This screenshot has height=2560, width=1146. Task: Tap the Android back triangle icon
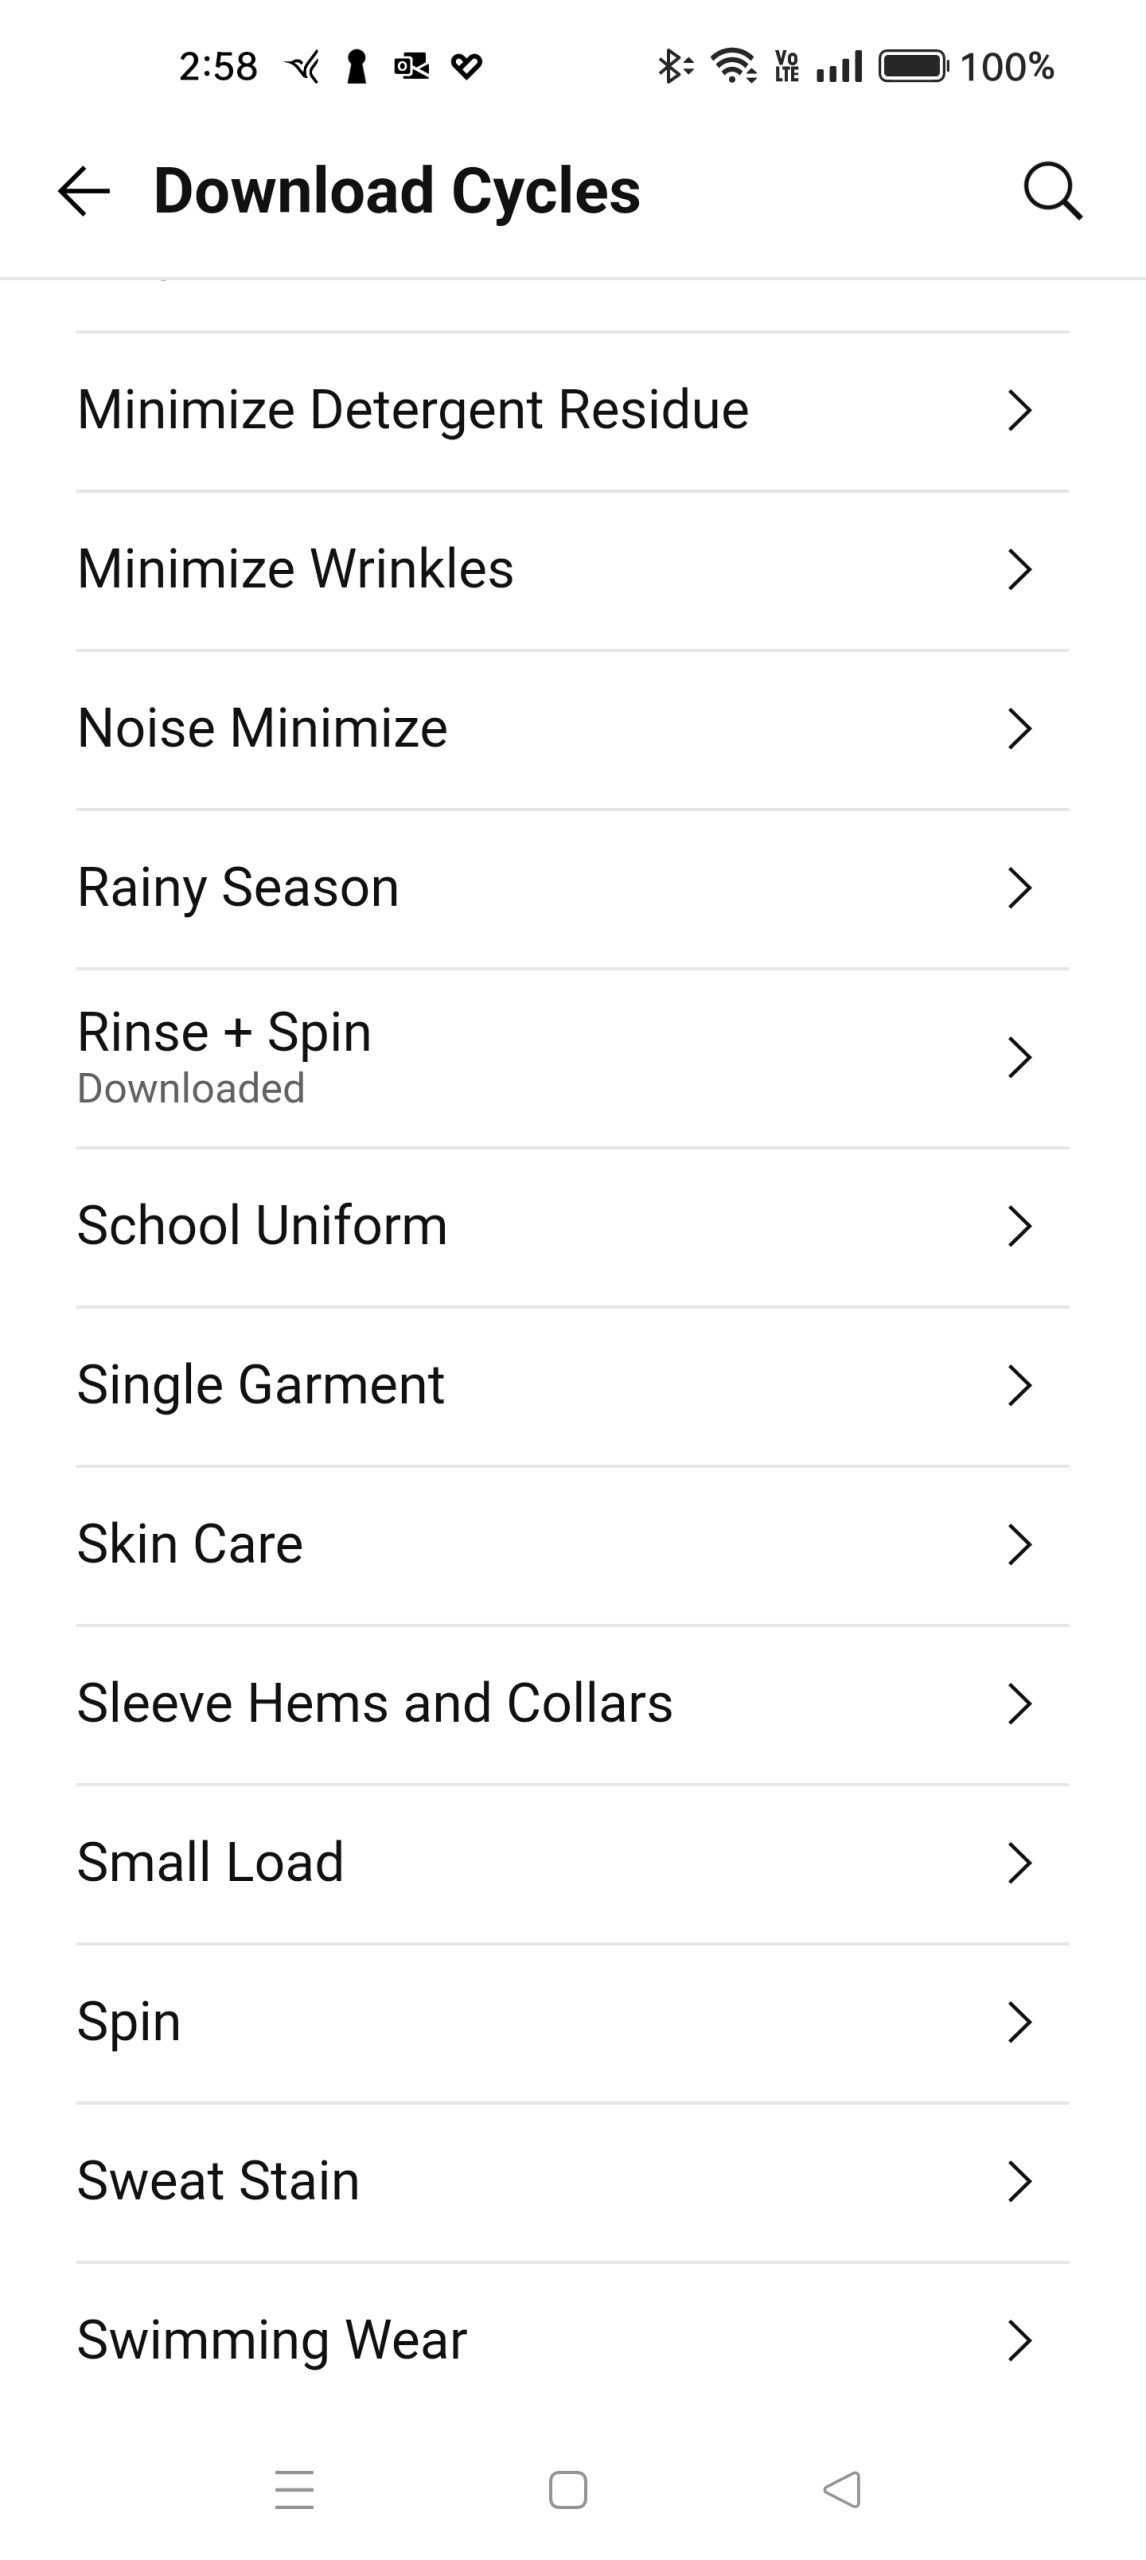click(841, 2489)
